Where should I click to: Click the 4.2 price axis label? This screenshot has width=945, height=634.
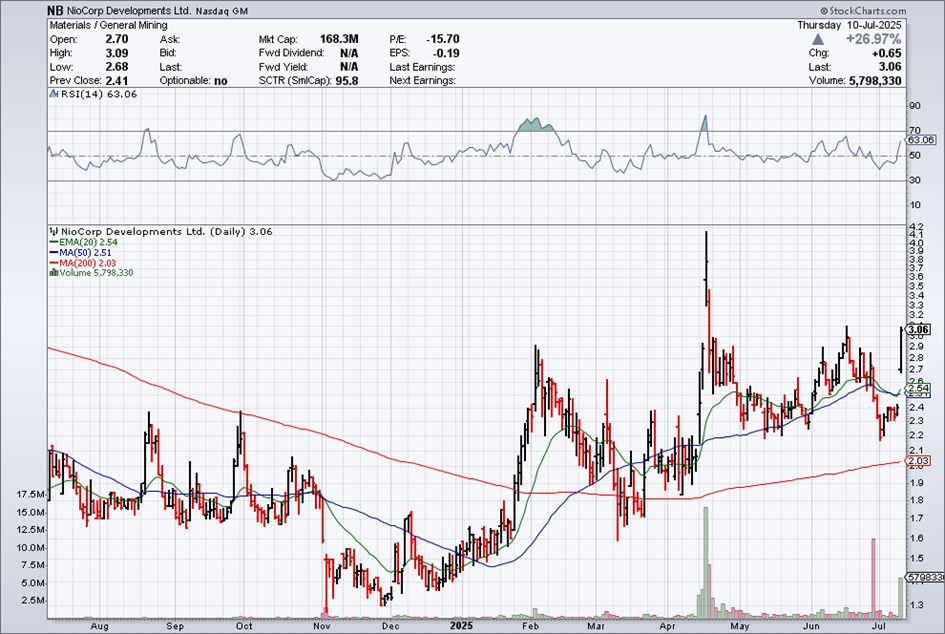(916, 226)
